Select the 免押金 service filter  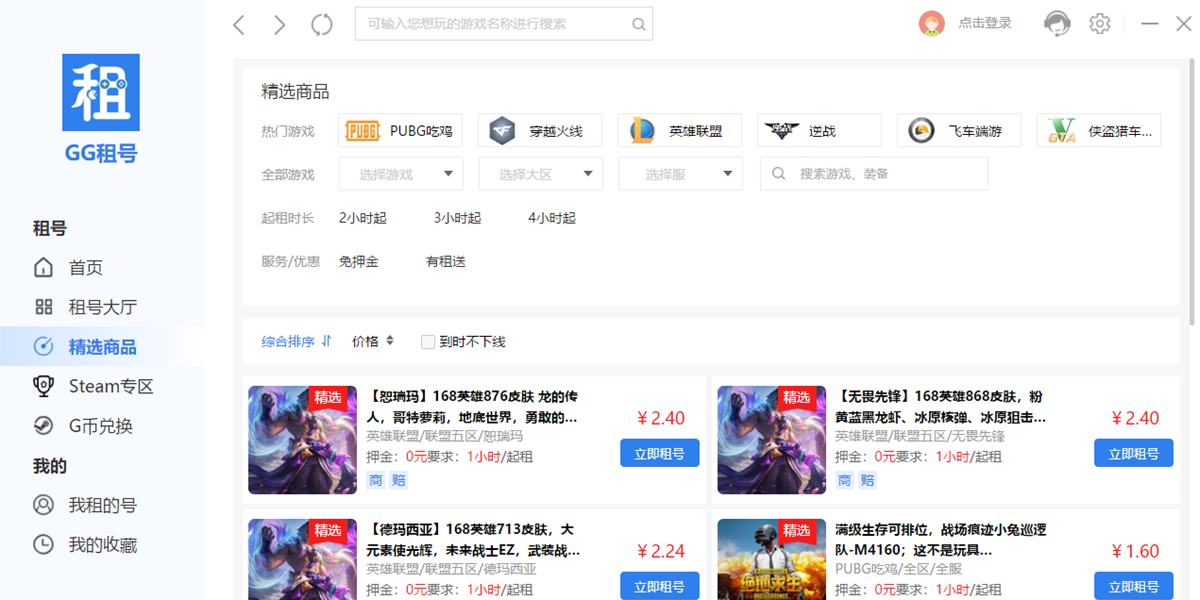pyautogui.click(x=359, y=262)
